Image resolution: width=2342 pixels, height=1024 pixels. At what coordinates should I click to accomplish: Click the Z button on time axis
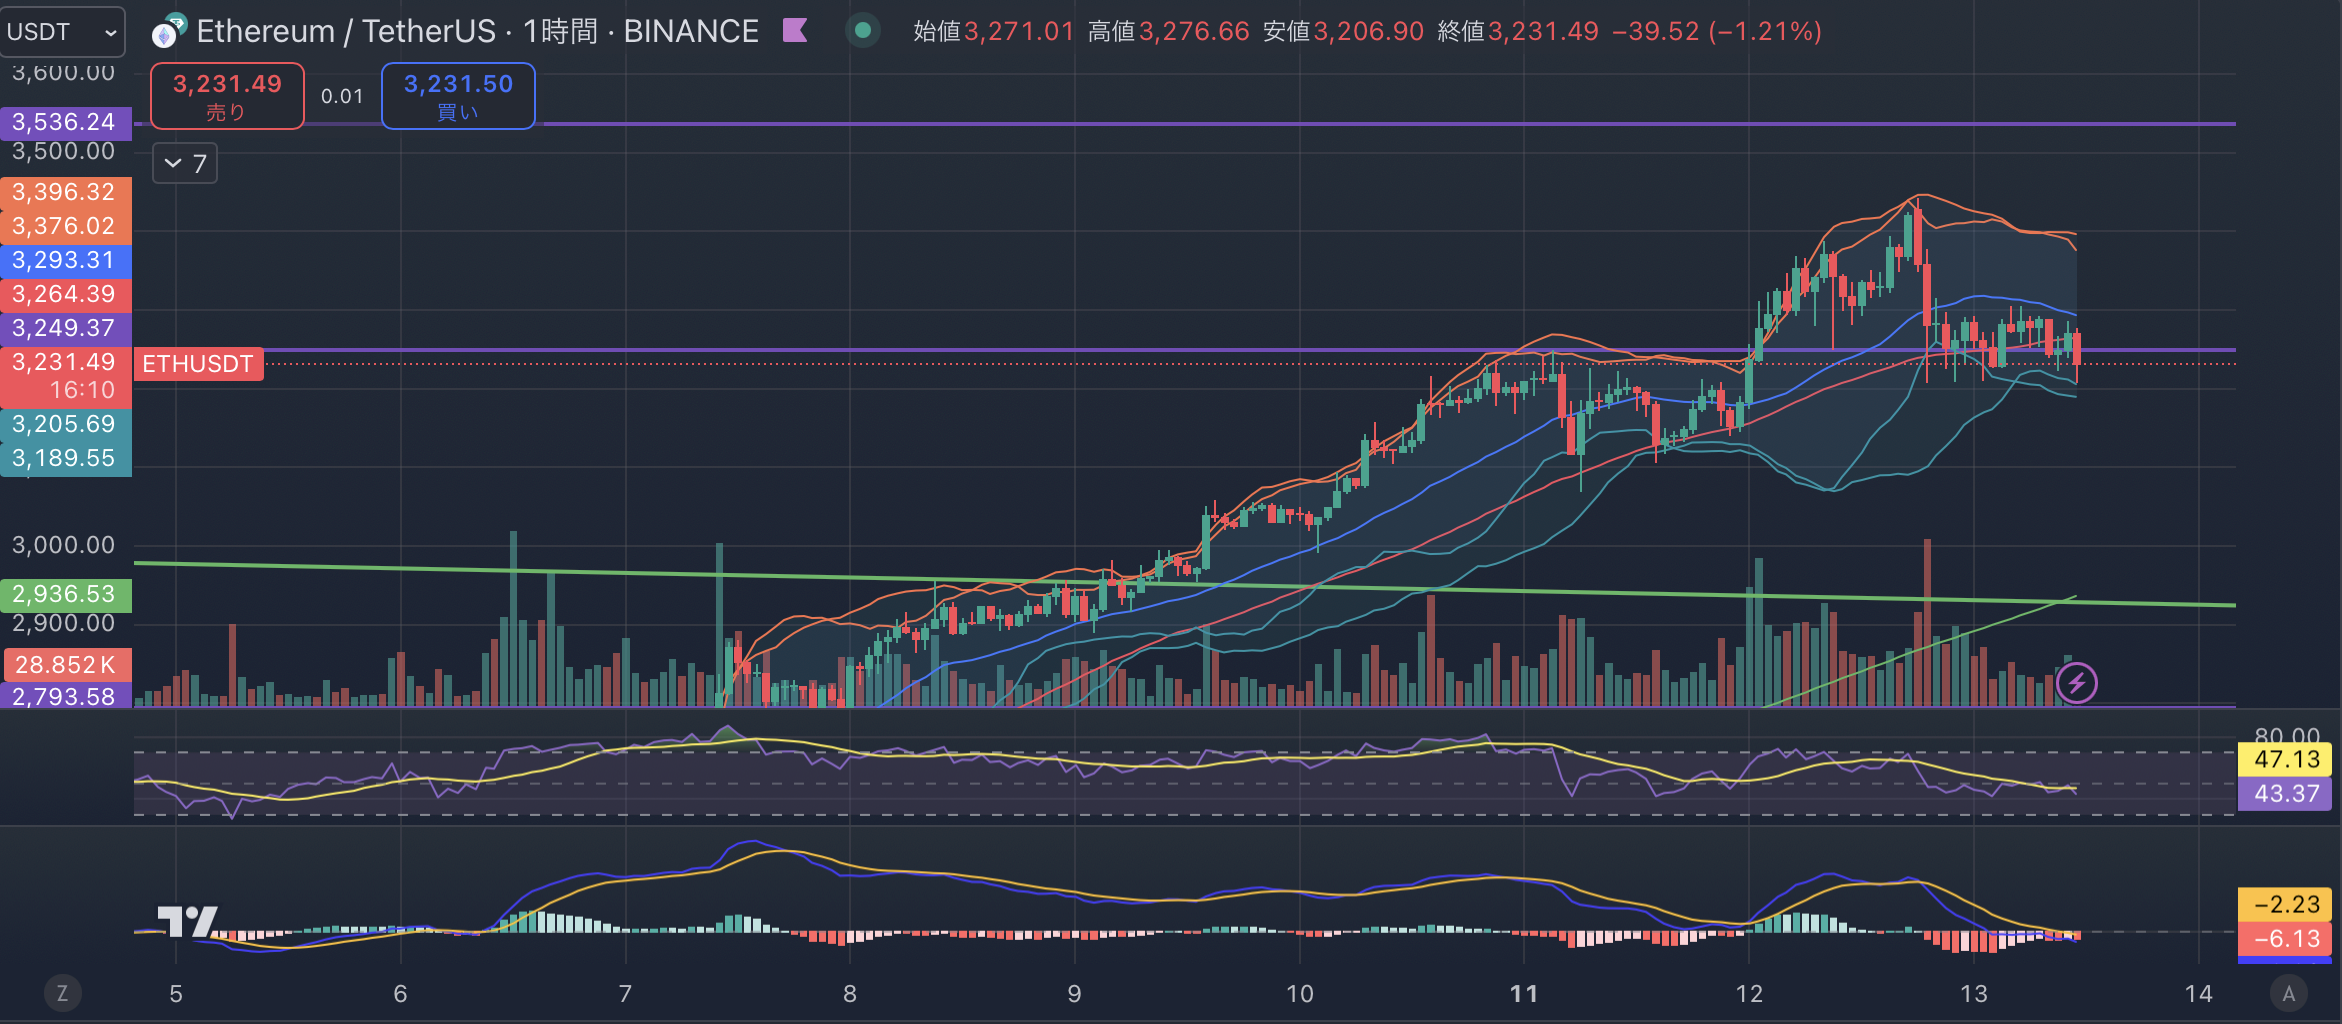coord(62,993)
